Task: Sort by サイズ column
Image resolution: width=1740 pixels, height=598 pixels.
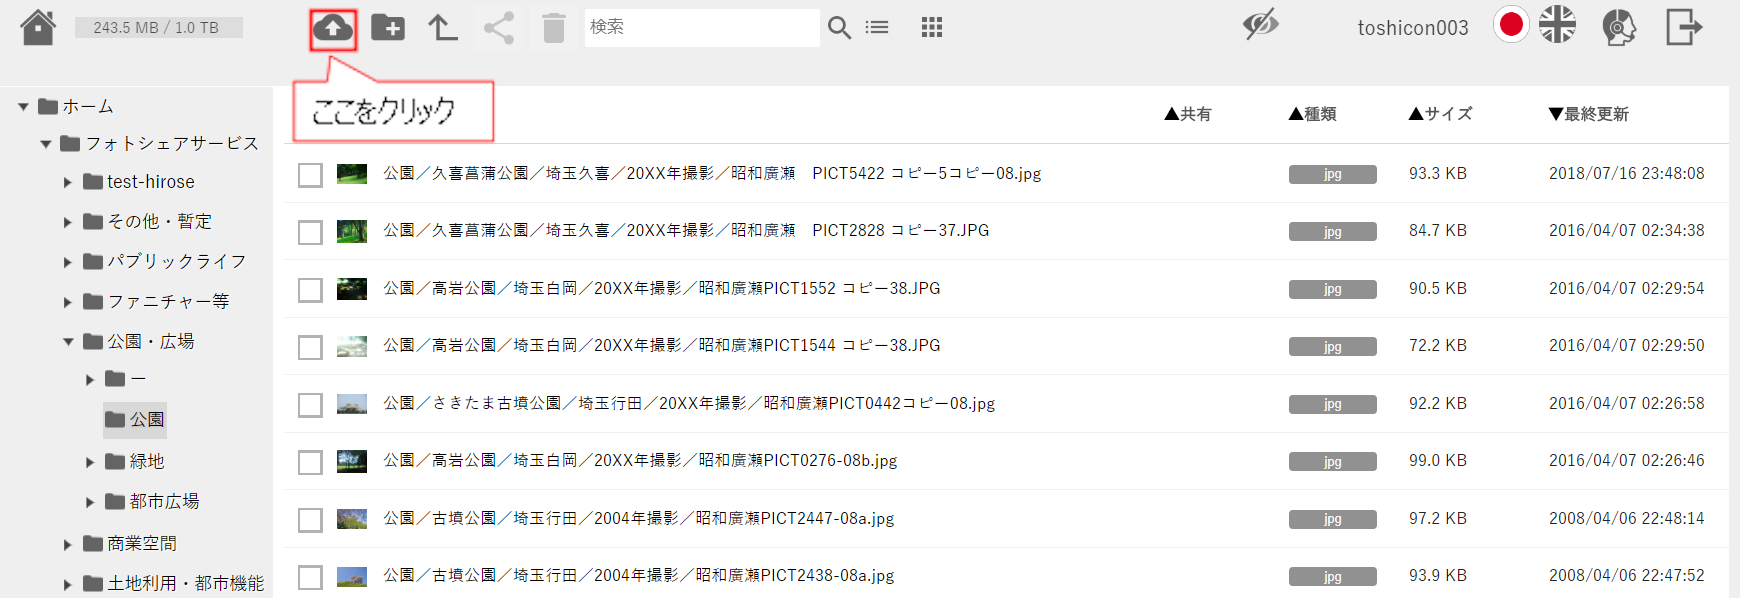Action: point(1441,114)
